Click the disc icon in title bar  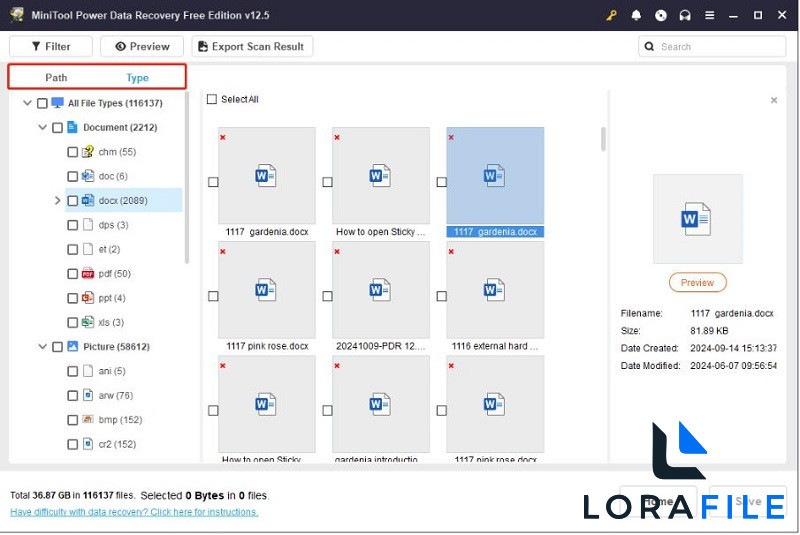(x=661, y=15)
